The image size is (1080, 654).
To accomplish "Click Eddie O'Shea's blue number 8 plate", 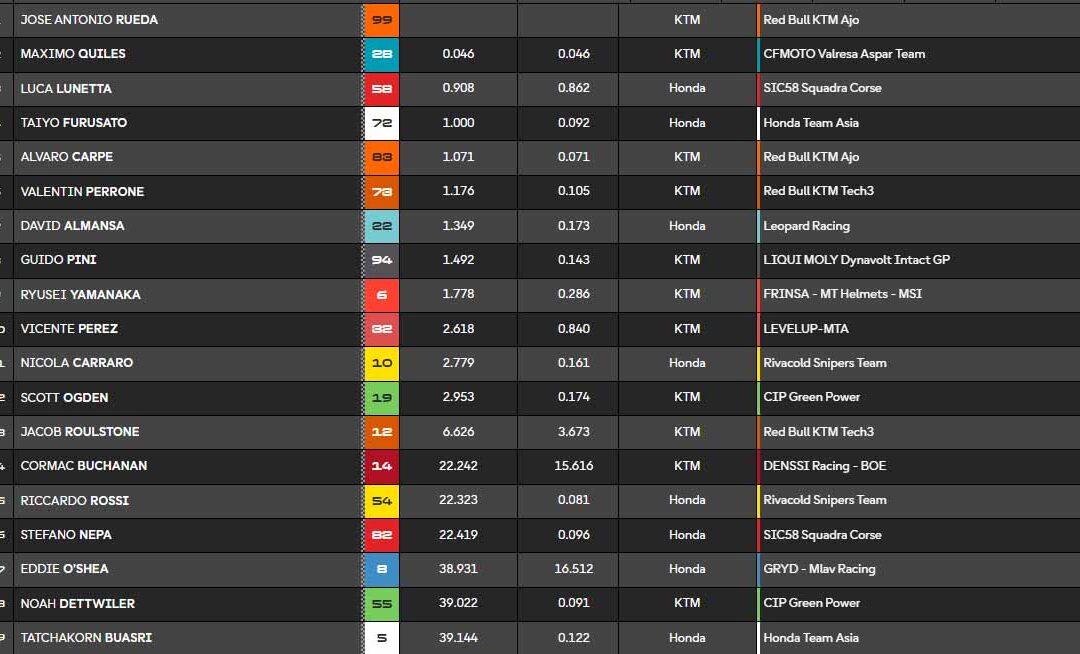I will [x=381, y=568].
